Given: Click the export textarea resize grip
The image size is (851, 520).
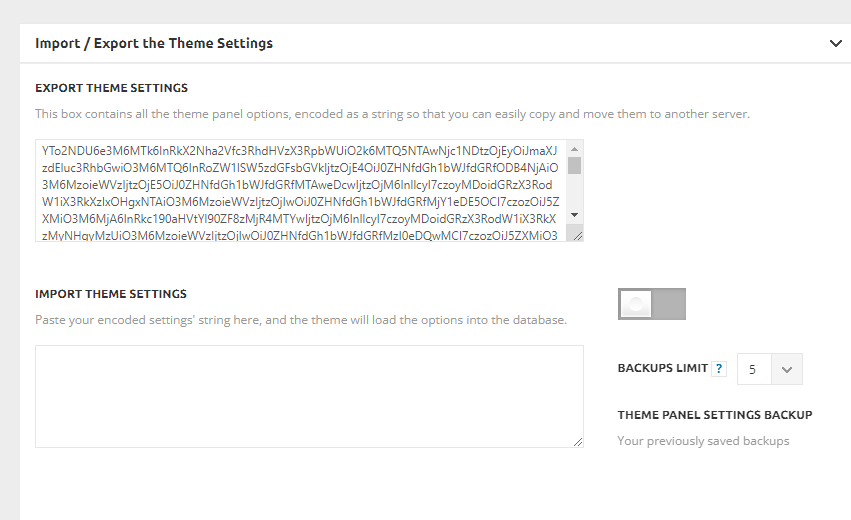Looking at the screenshot, I should coord(577,236).
